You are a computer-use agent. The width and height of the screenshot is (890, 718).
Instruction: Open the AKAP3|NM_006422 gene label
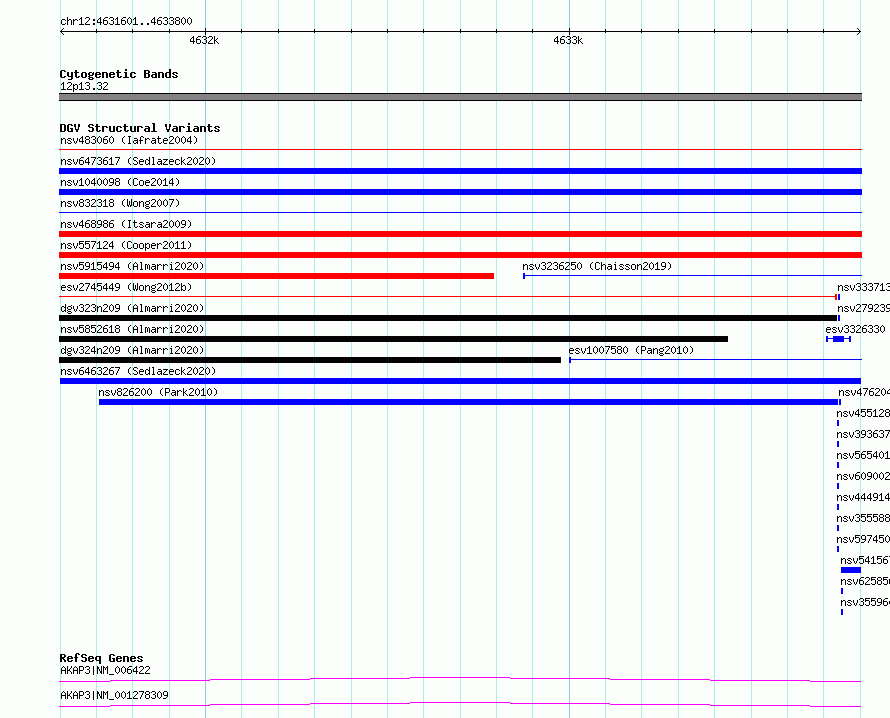pos(105,670)
